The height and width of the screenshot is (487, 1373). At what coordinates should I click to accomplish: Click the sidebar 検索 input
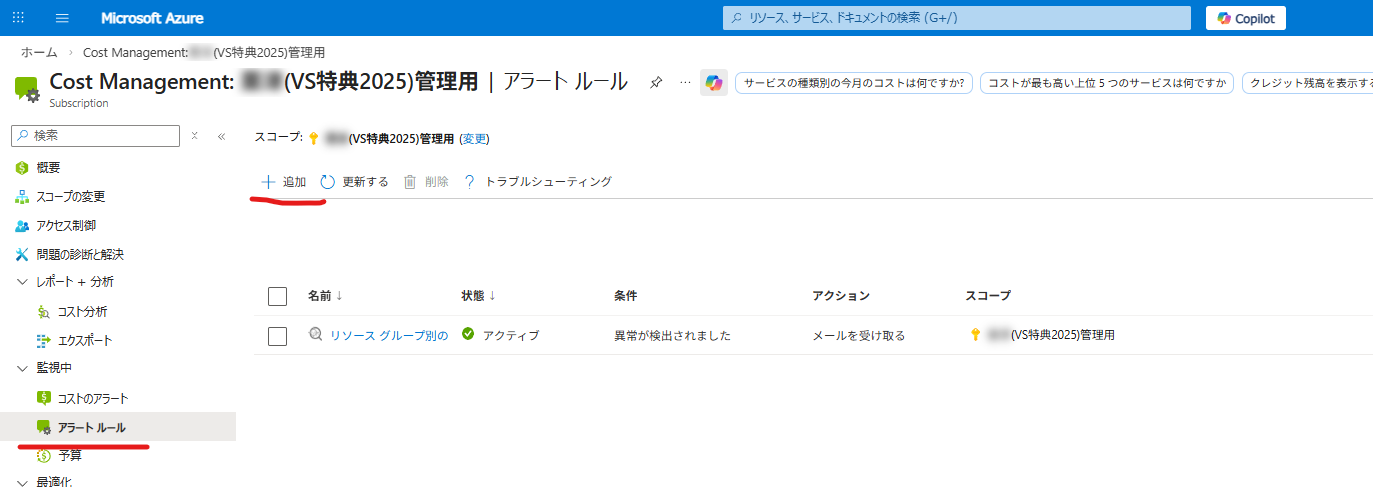96,135
